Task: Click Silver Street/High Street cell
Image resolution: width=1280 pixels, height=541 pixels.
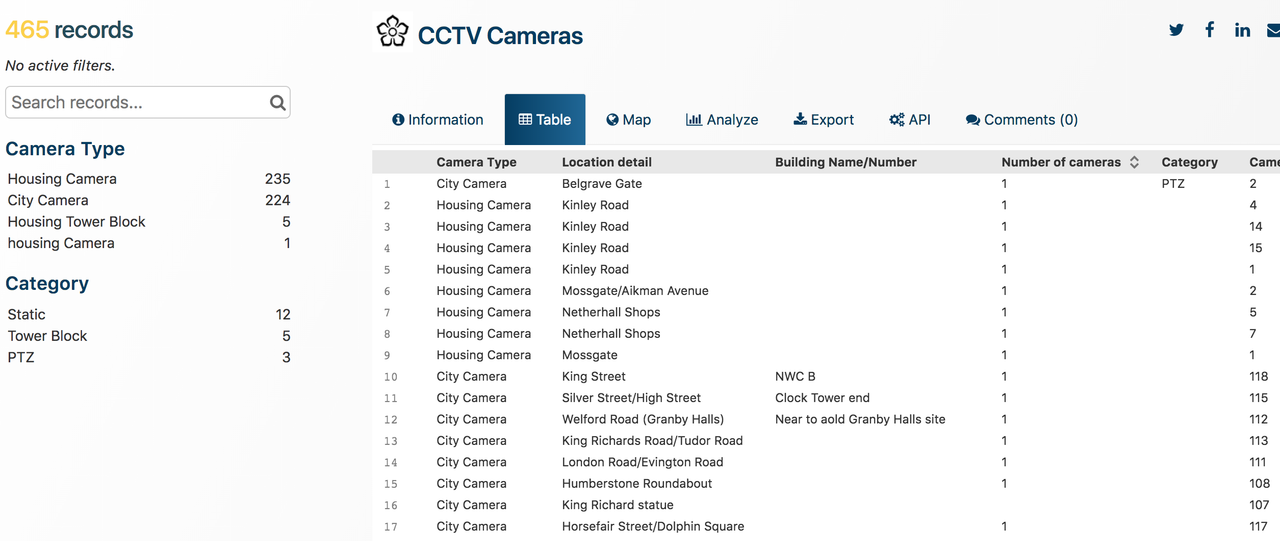Action: (631, 398)
